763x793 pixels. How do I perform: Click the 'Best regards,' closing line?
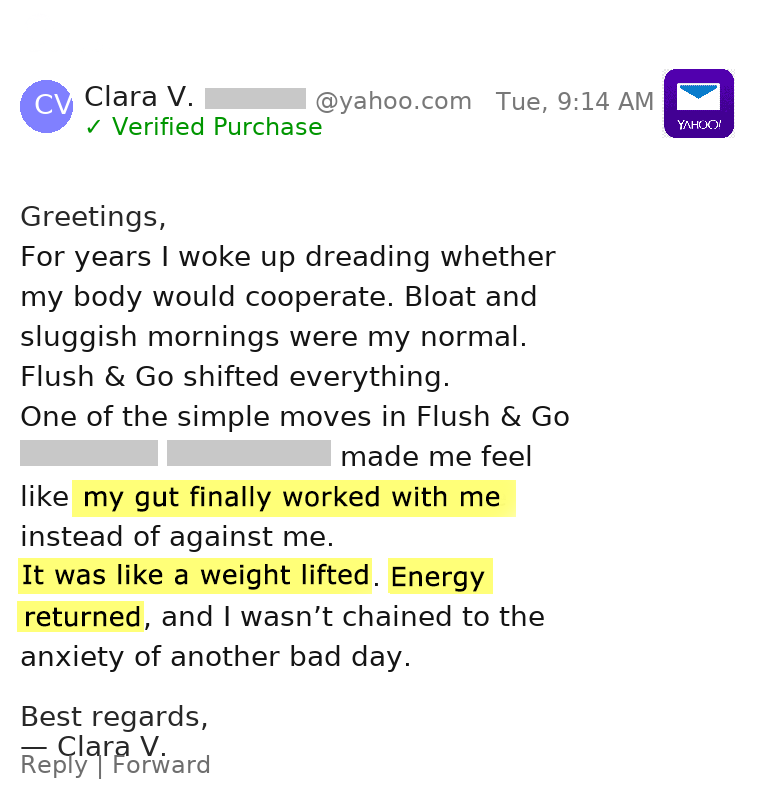(114, 717)
